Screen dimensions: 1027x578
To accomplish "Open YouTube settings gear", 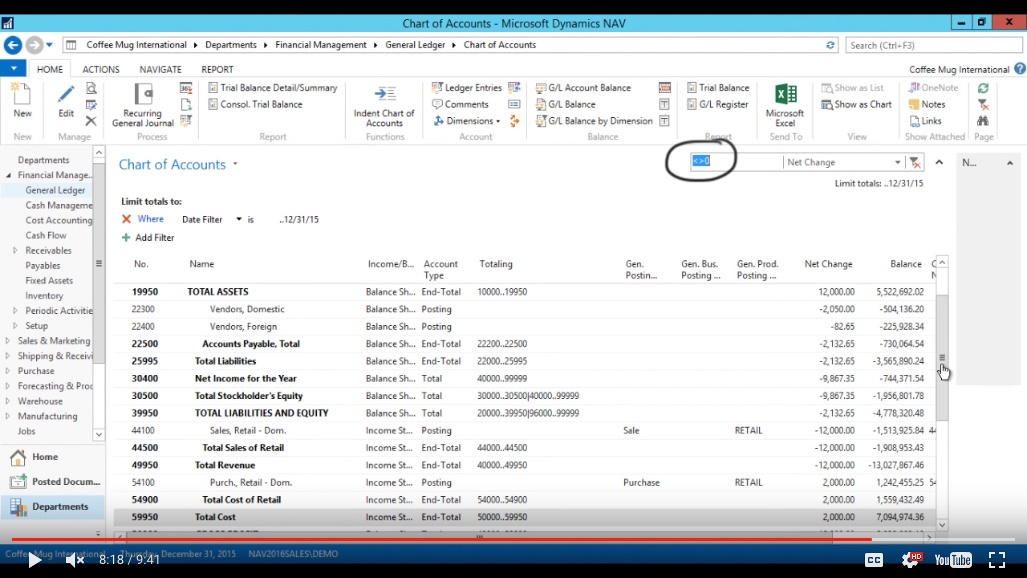I will [x=911, y=559].
